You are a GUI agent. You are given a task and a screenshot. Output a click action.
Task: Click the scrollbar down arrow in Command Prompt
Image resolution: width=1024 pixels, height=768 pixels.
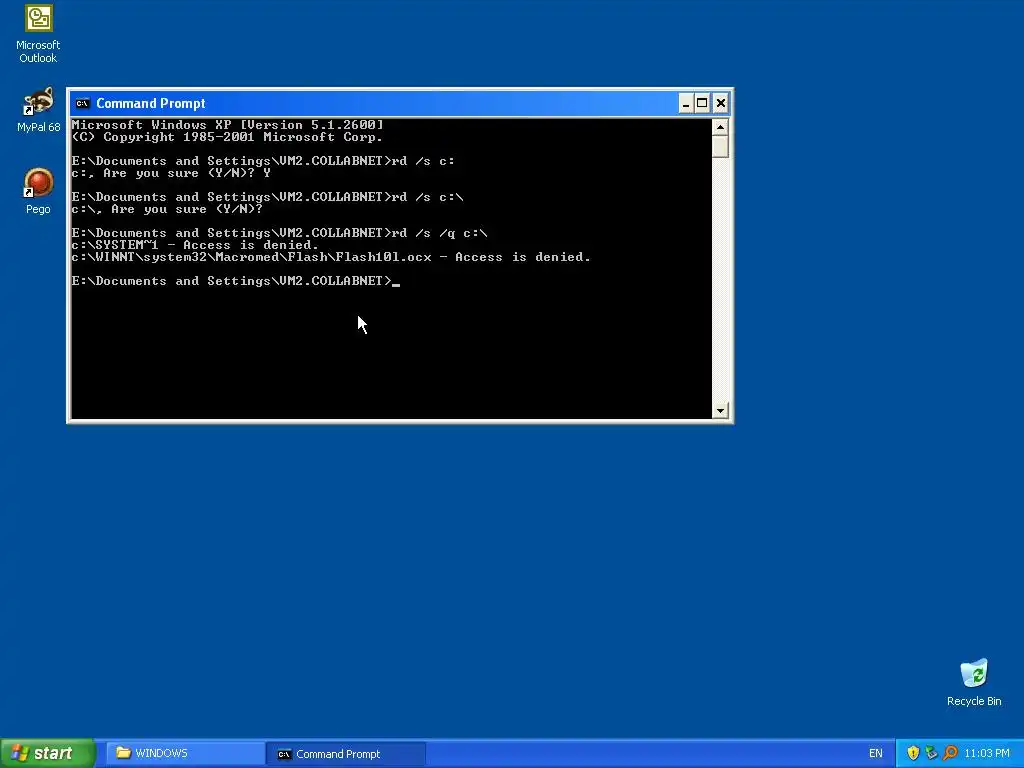(x=720, y=410)
